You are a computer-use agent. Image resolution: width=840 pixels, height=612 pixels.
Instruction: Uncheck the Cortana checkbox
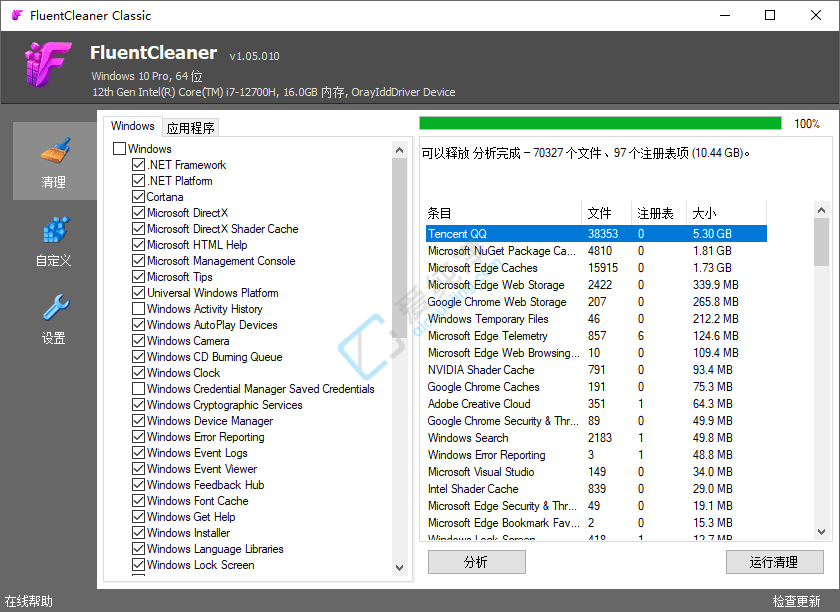click(138, 197)
